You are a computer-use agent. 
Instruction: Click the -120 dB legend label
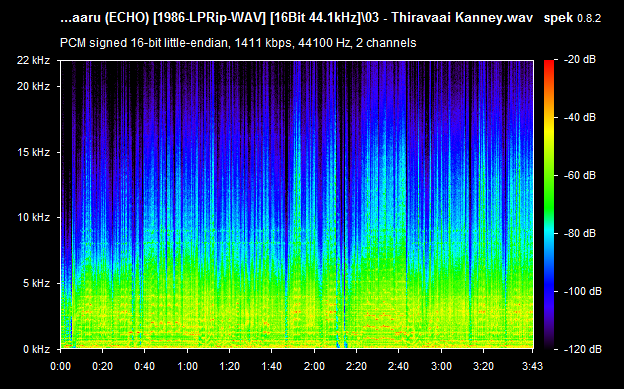point(582,350)
